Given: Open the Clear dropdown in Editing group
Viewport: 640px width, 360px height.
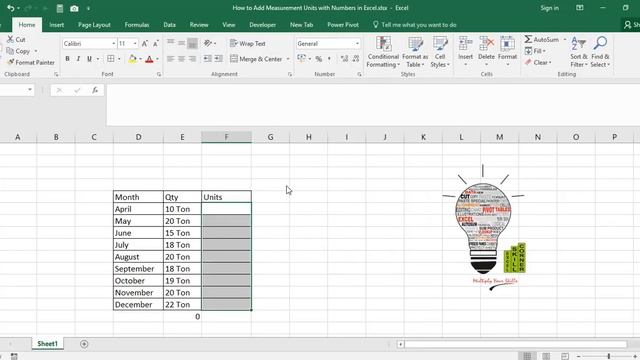Looking at the screenshot, I should click(538, 62).
